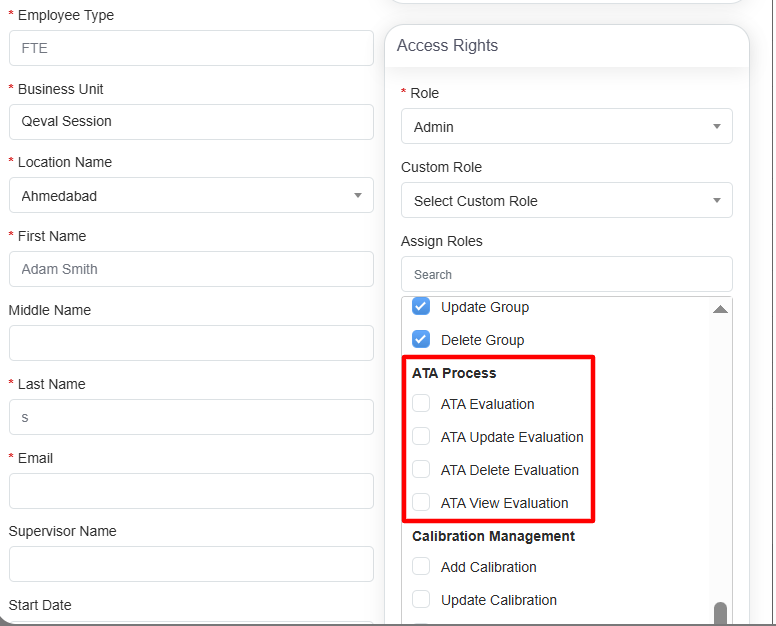Select the Last Name input field
The width and height of the screenshot is (776, 626).
click(190, 417)
